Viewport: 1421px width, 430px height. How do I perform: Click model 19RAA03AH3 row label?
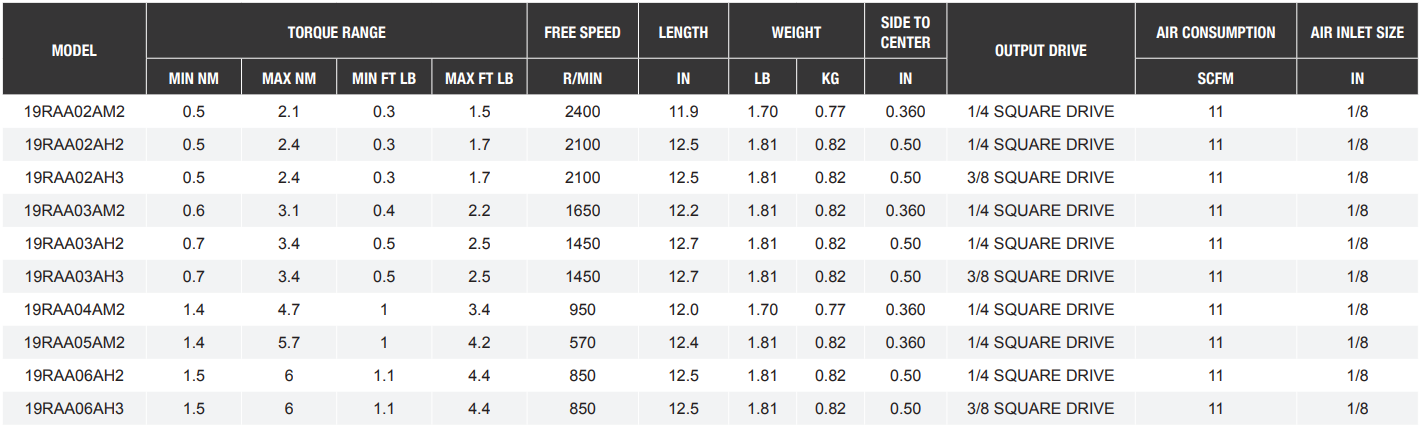click(74, 277)
